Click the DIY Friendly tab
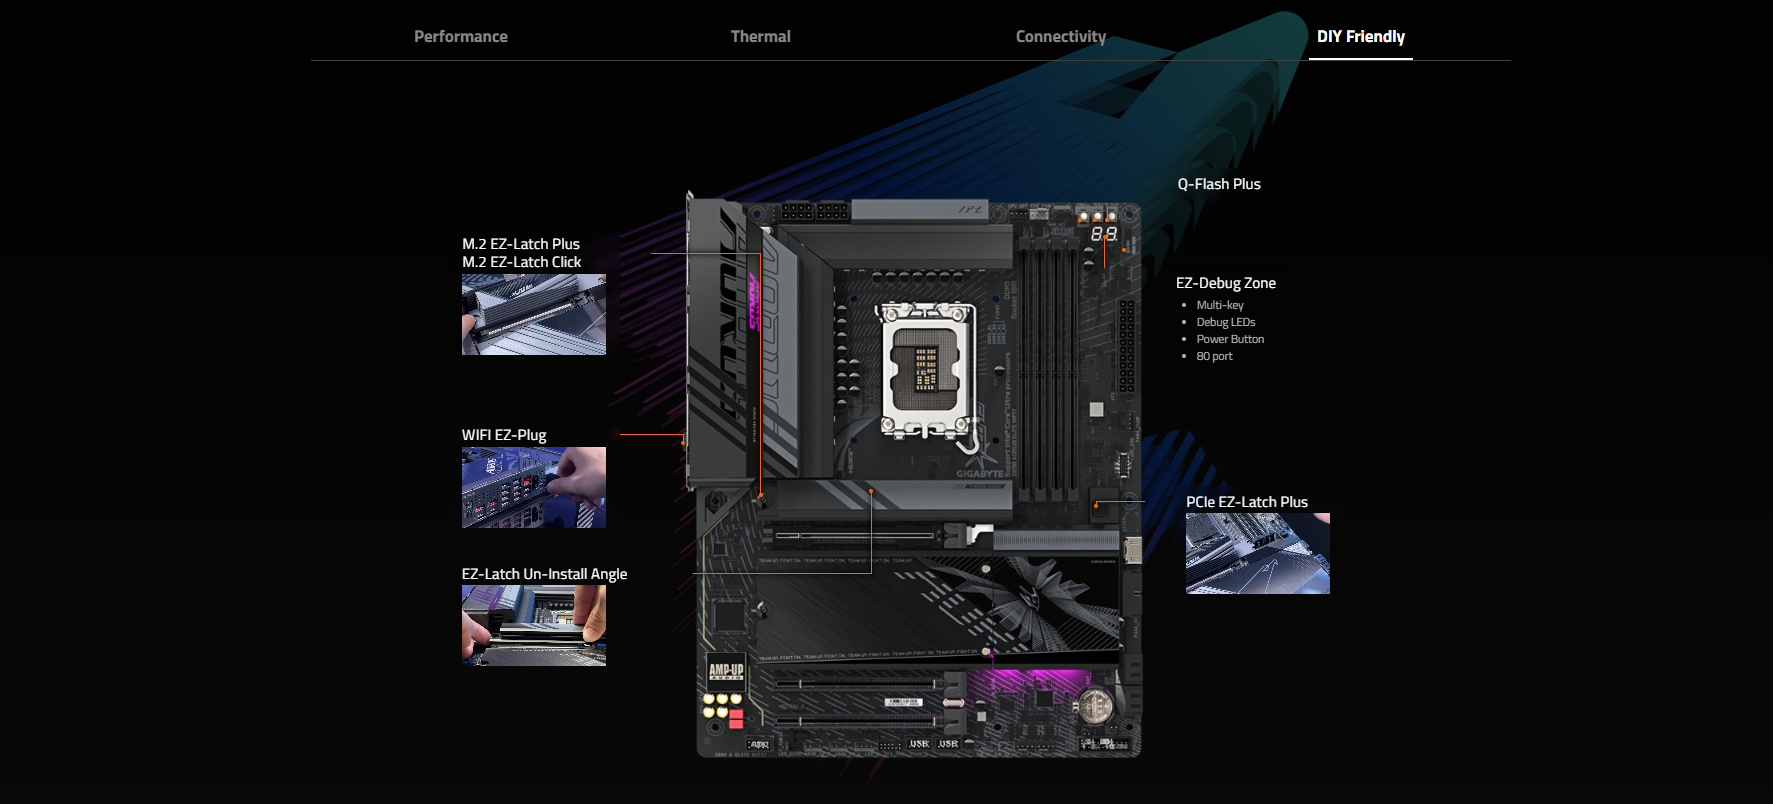Image resolution: width=1773 pixels, height=804 pixels. (x=1361, y=36)
